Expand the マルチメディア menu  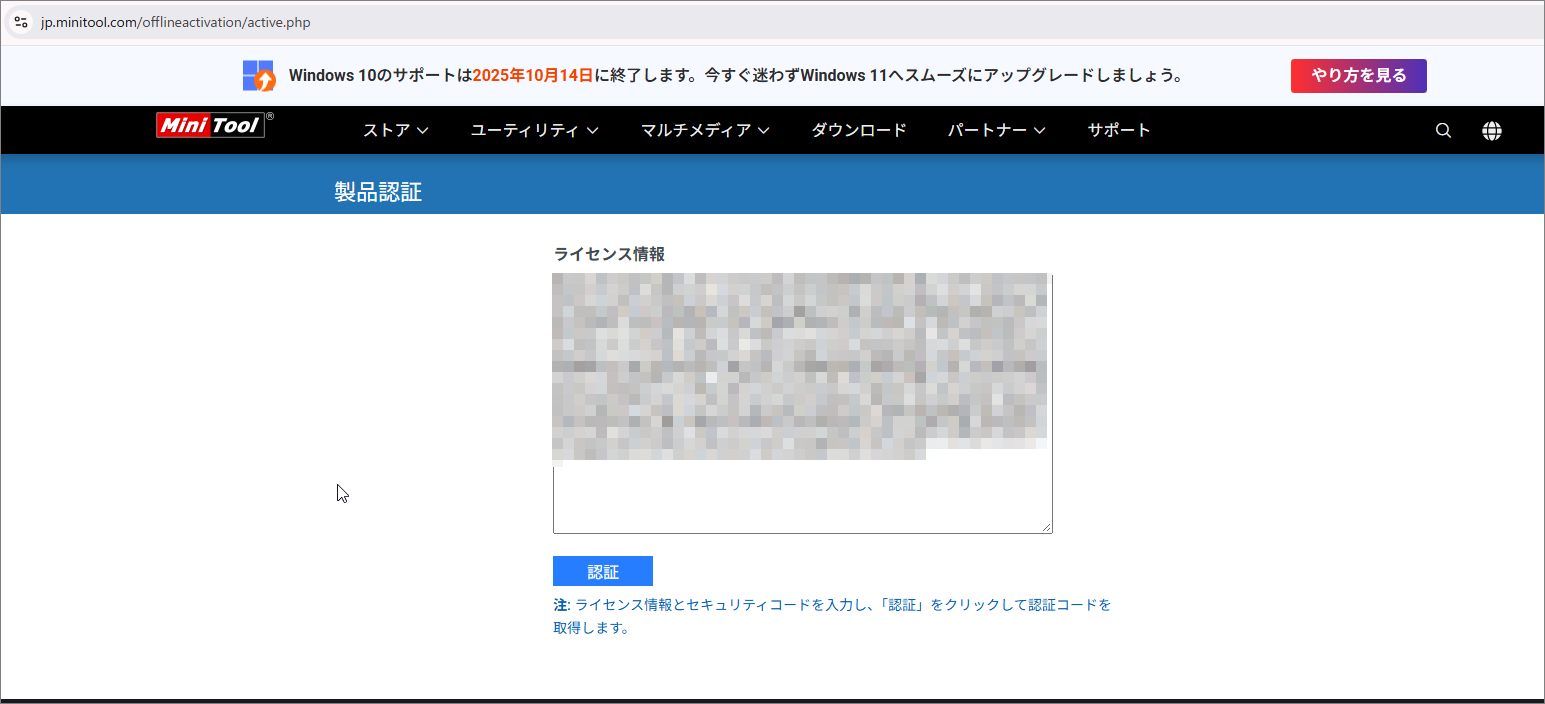[x=705, y=130]
